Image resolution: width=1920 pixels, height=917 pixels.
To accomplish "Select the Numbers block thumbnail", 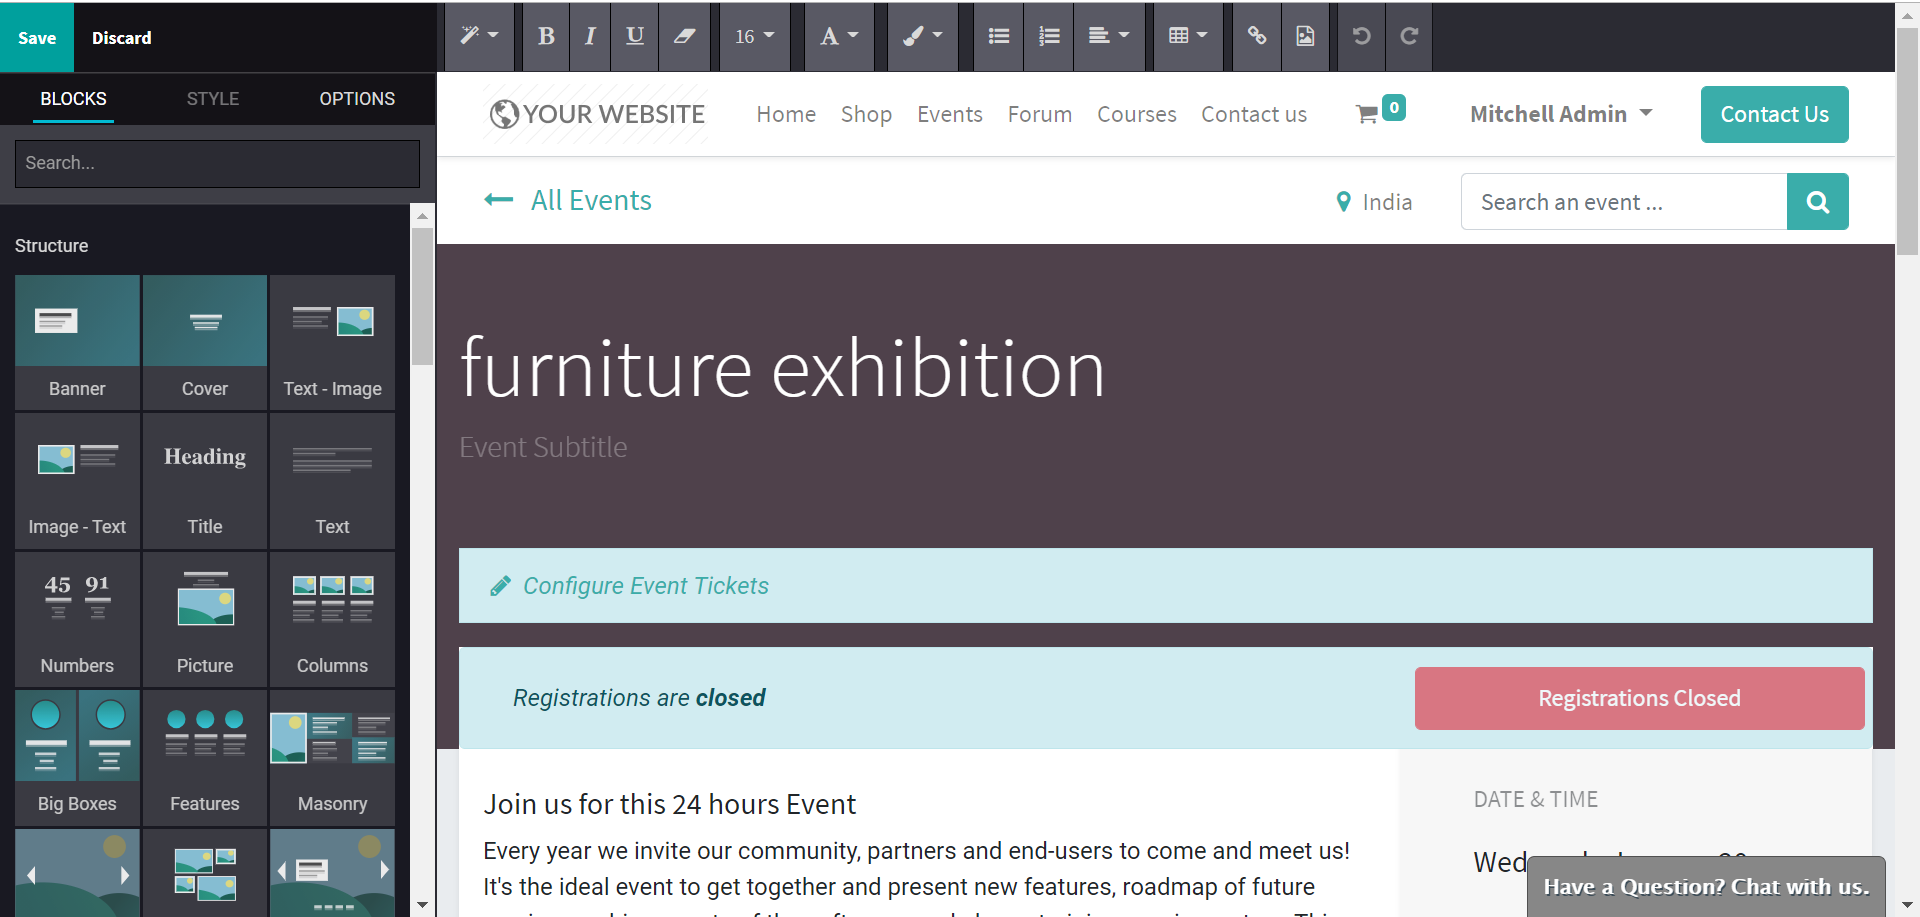I will (x=77, y=619).
